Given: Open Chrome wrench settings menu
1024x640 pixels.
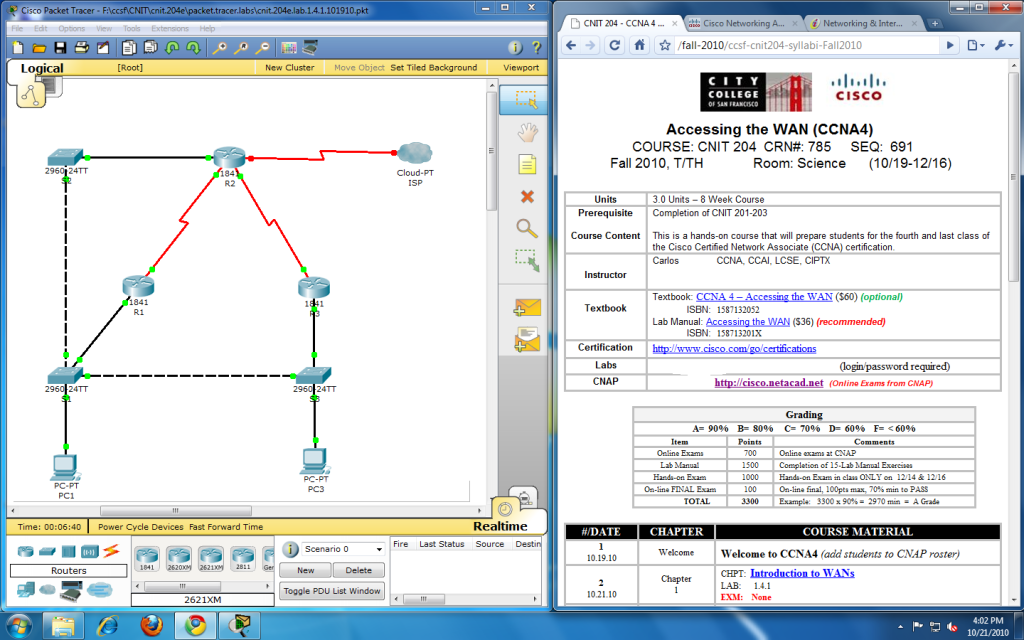Looking at the screenshot, I should [1002, 45].
